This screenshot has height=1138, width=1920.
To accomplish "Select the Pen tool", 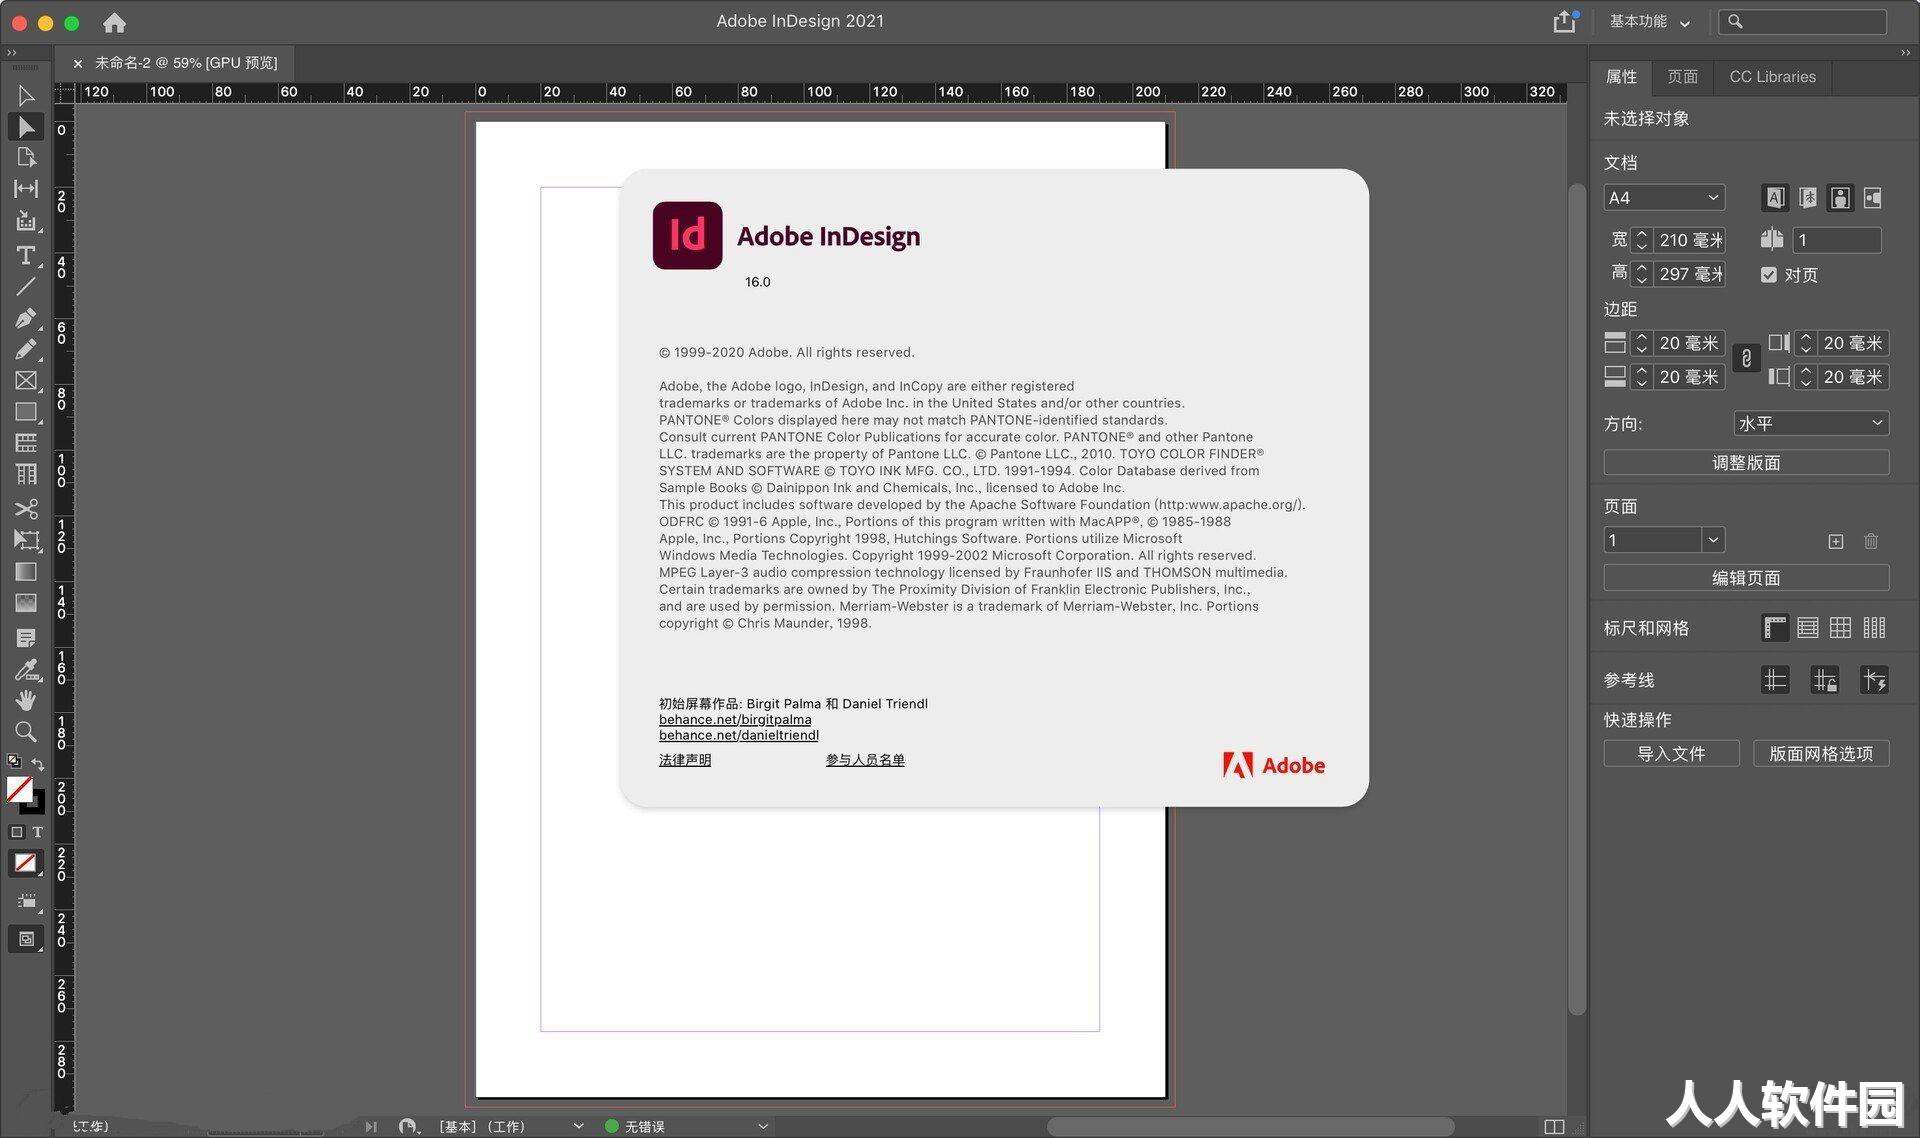I will [x=26, y=318].
